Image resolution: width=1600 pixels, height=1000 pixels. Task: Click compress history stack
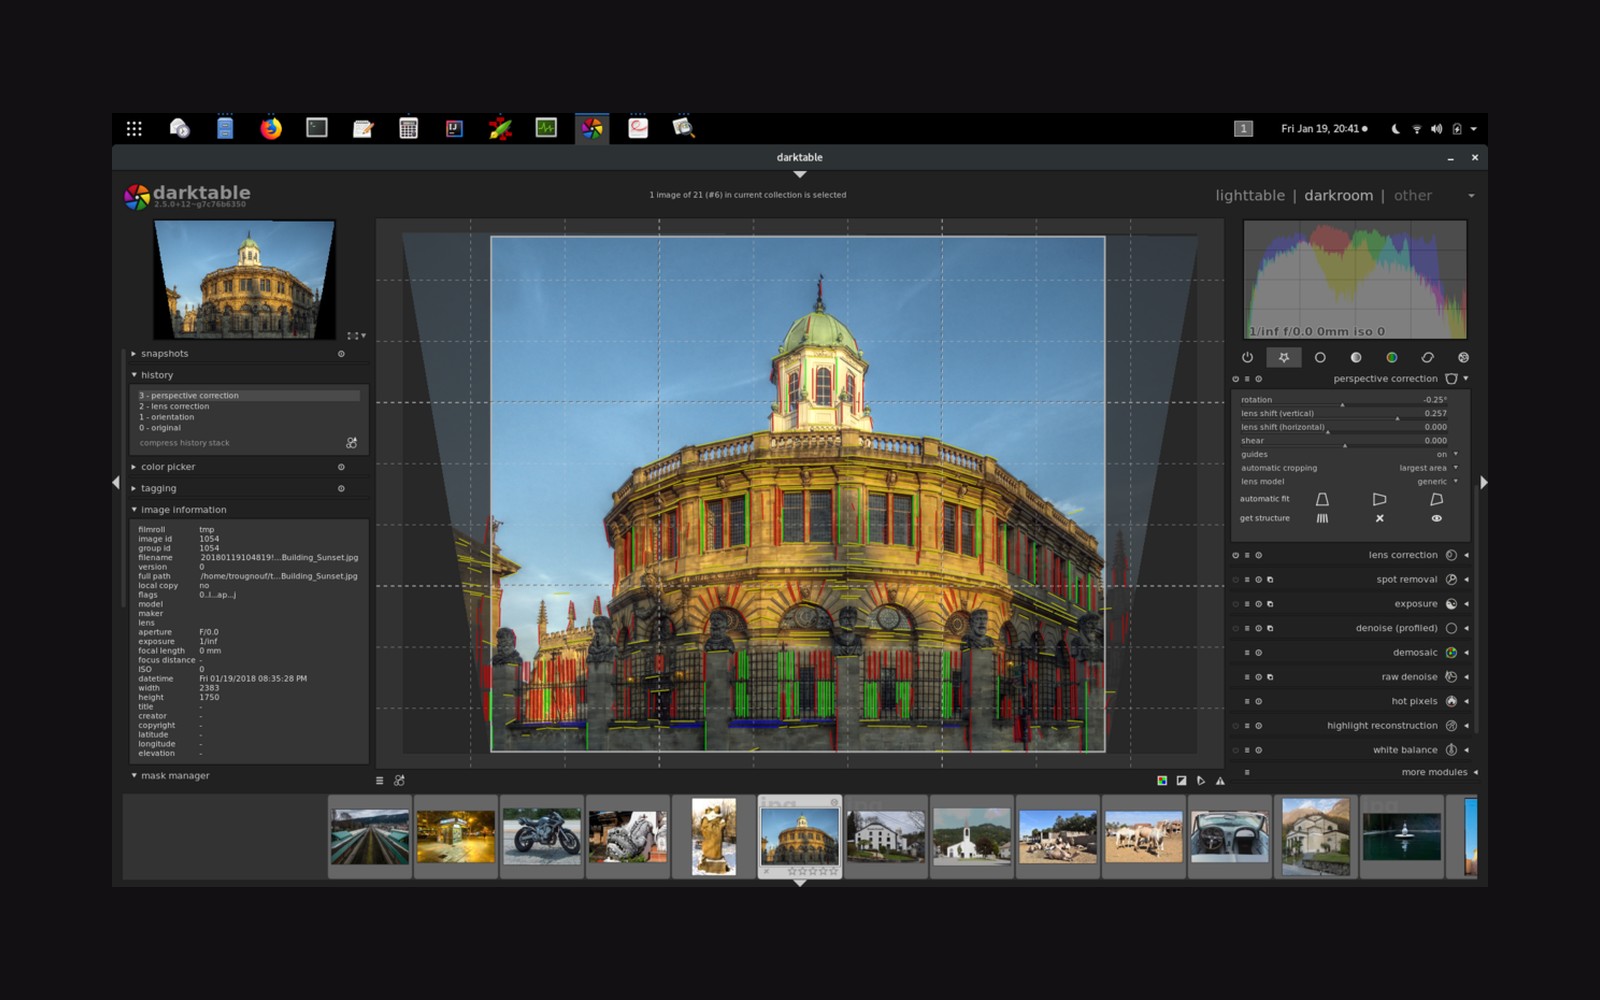pyautogui.click(x=185, y=443)
